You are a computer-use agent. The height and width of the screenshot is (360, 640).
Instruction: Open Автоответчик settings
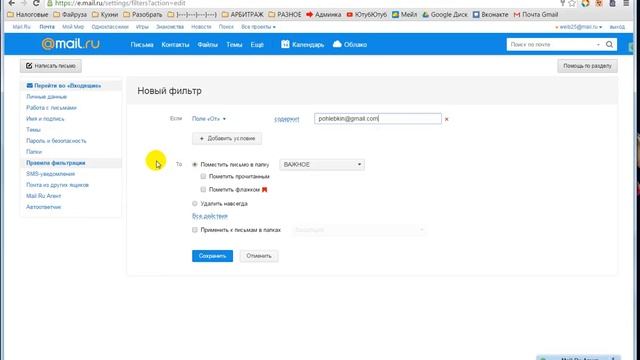click(x=44, y=207)
